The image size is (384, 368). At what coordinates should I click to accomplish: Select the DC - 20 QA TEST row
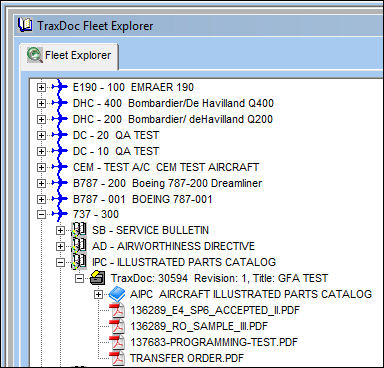[116, 135]
